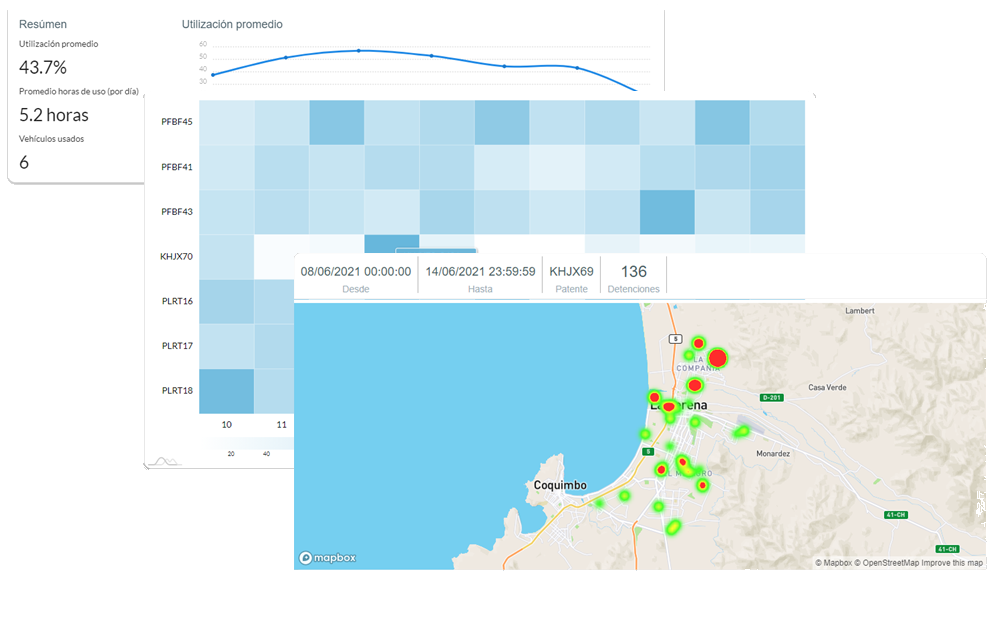Click the Hasta date field 14/06/2021
Screen dimensions: 1006x635
click(x=480, y=272)
